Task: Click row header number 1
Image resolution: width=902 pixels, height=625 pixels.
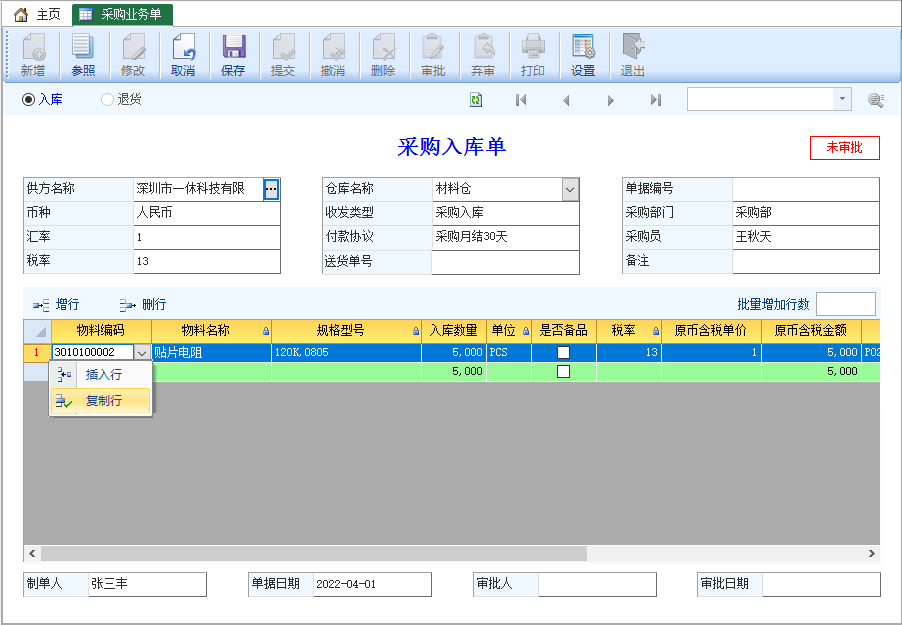Action: (x=37, y=353)
